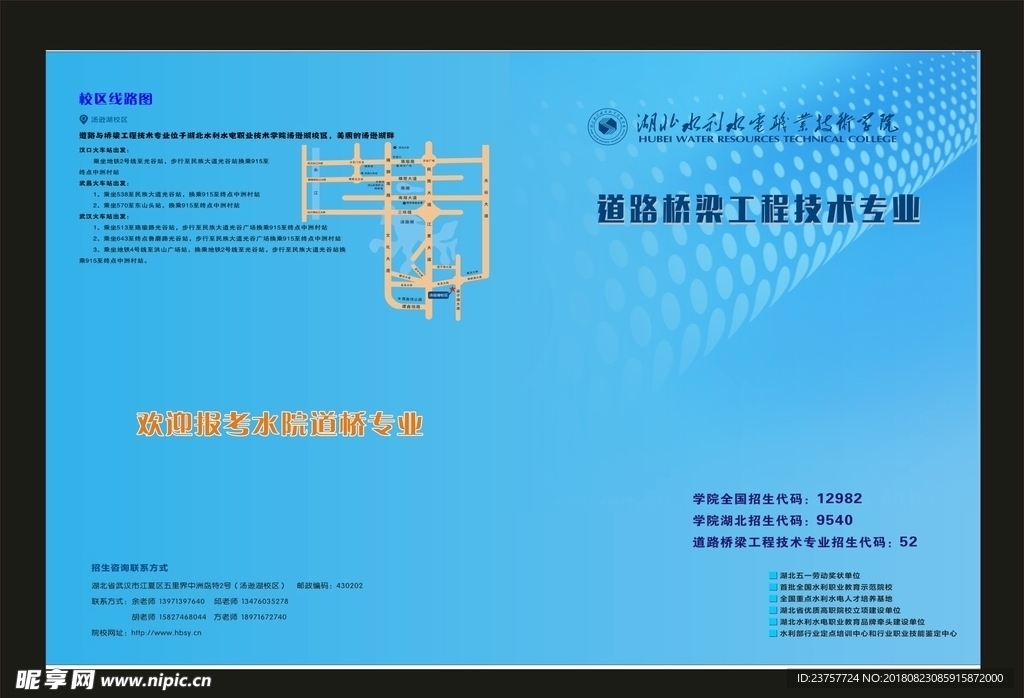
Task: Click the line 乘坐643至终点鲁磨路光谷站
Action: coord(217,238)
